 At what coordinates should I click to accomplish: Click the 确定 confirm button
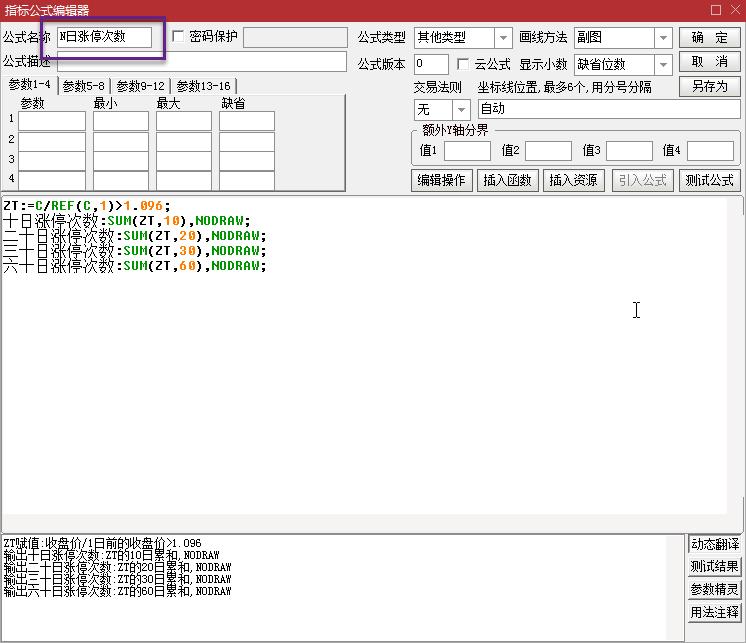click(x=710, y=37)
